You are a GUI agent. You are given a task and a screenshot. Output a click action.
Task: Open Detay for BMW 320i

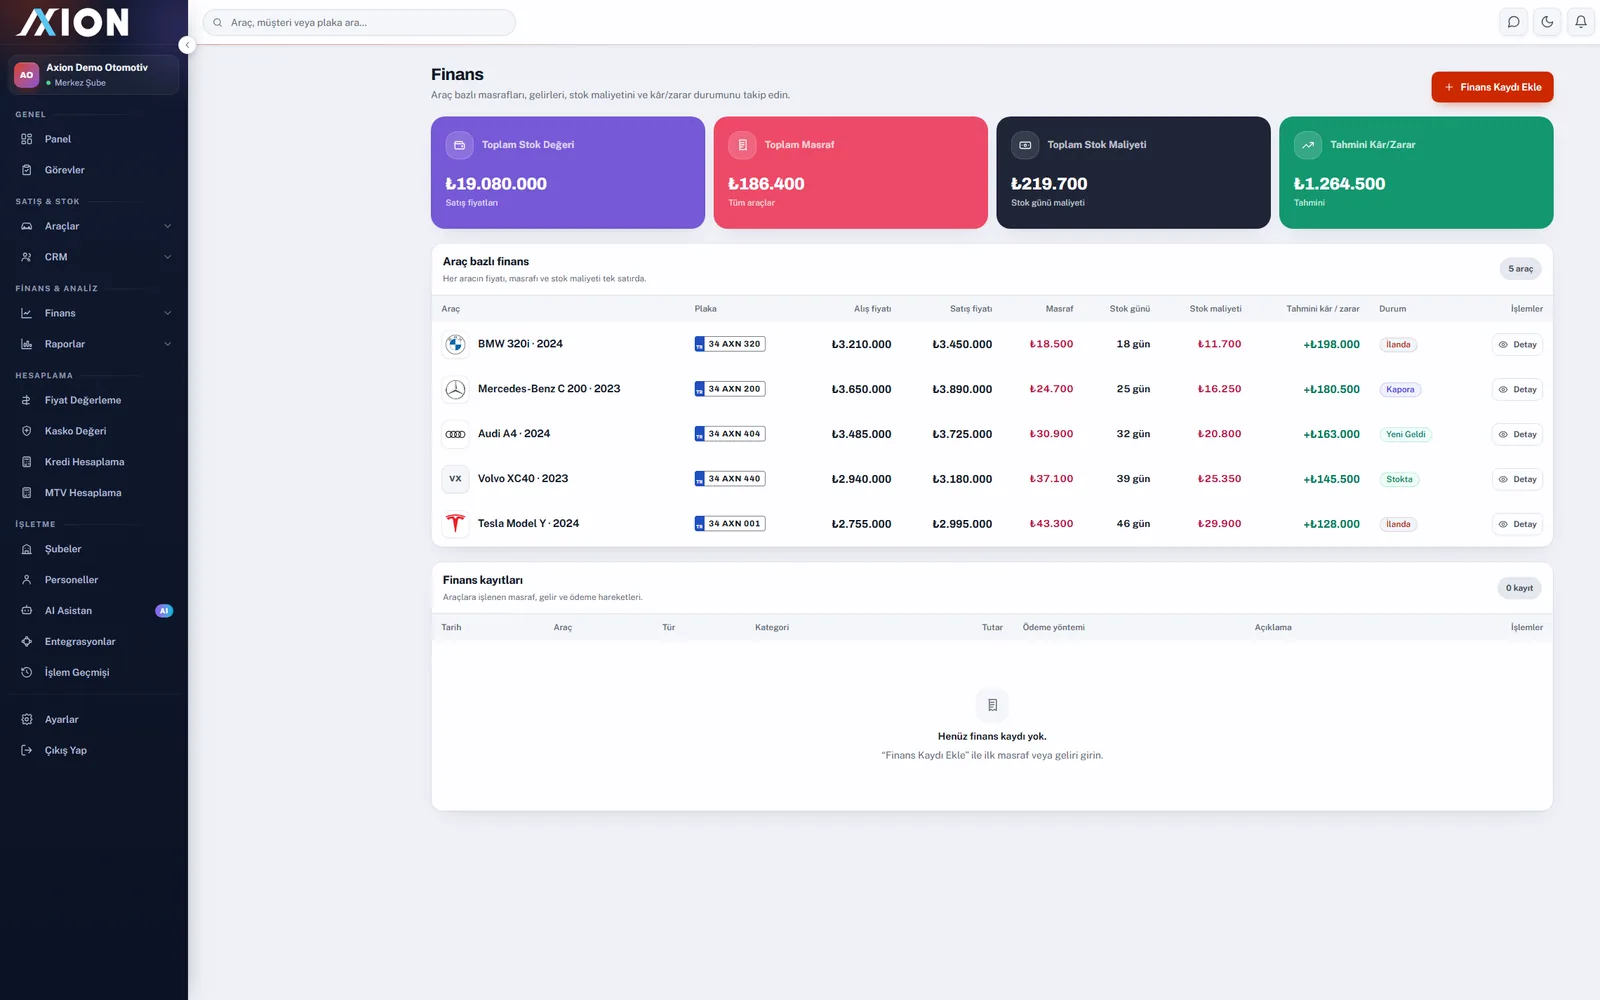1517,344
